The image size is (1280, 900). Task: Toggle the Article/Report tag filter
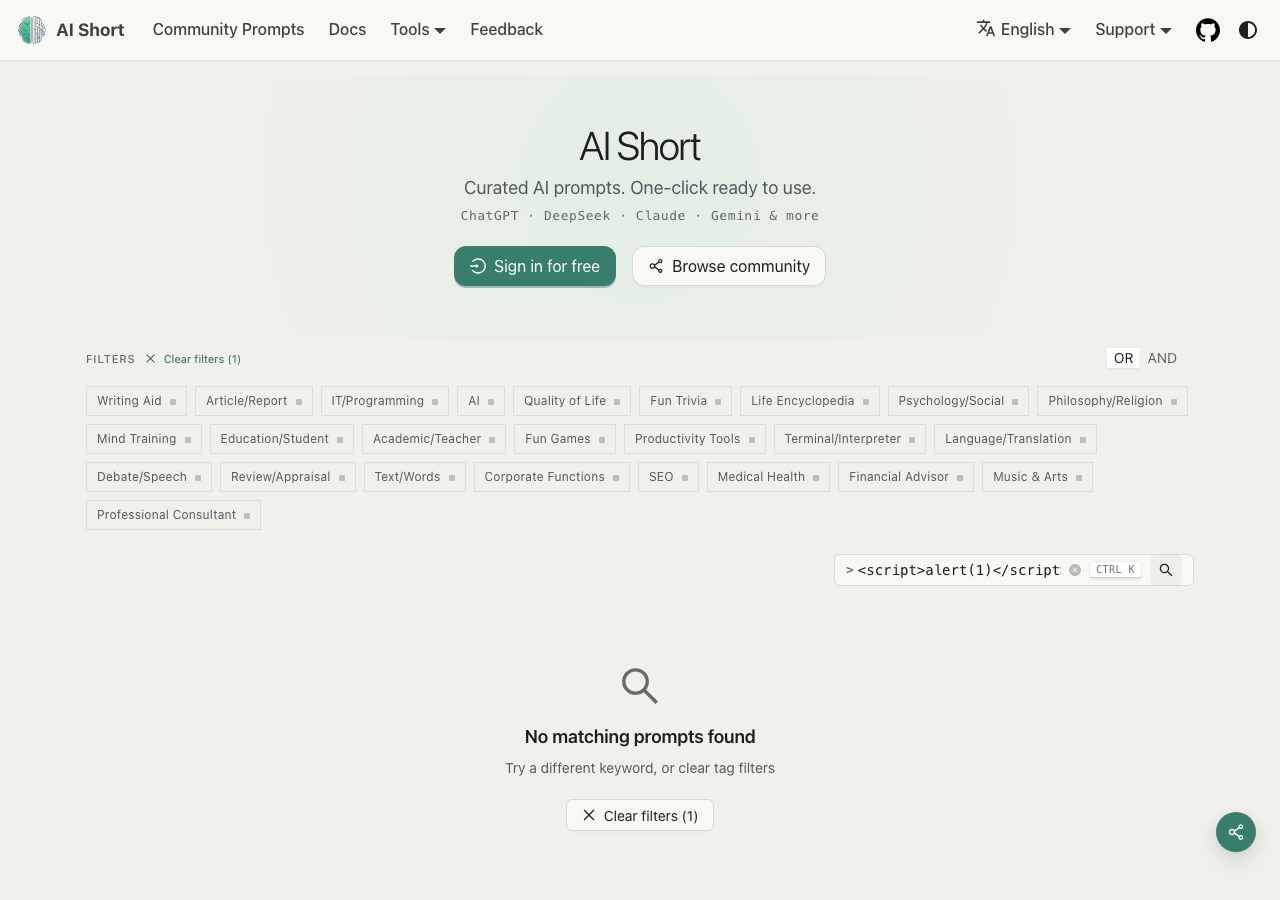click(254, 401)
